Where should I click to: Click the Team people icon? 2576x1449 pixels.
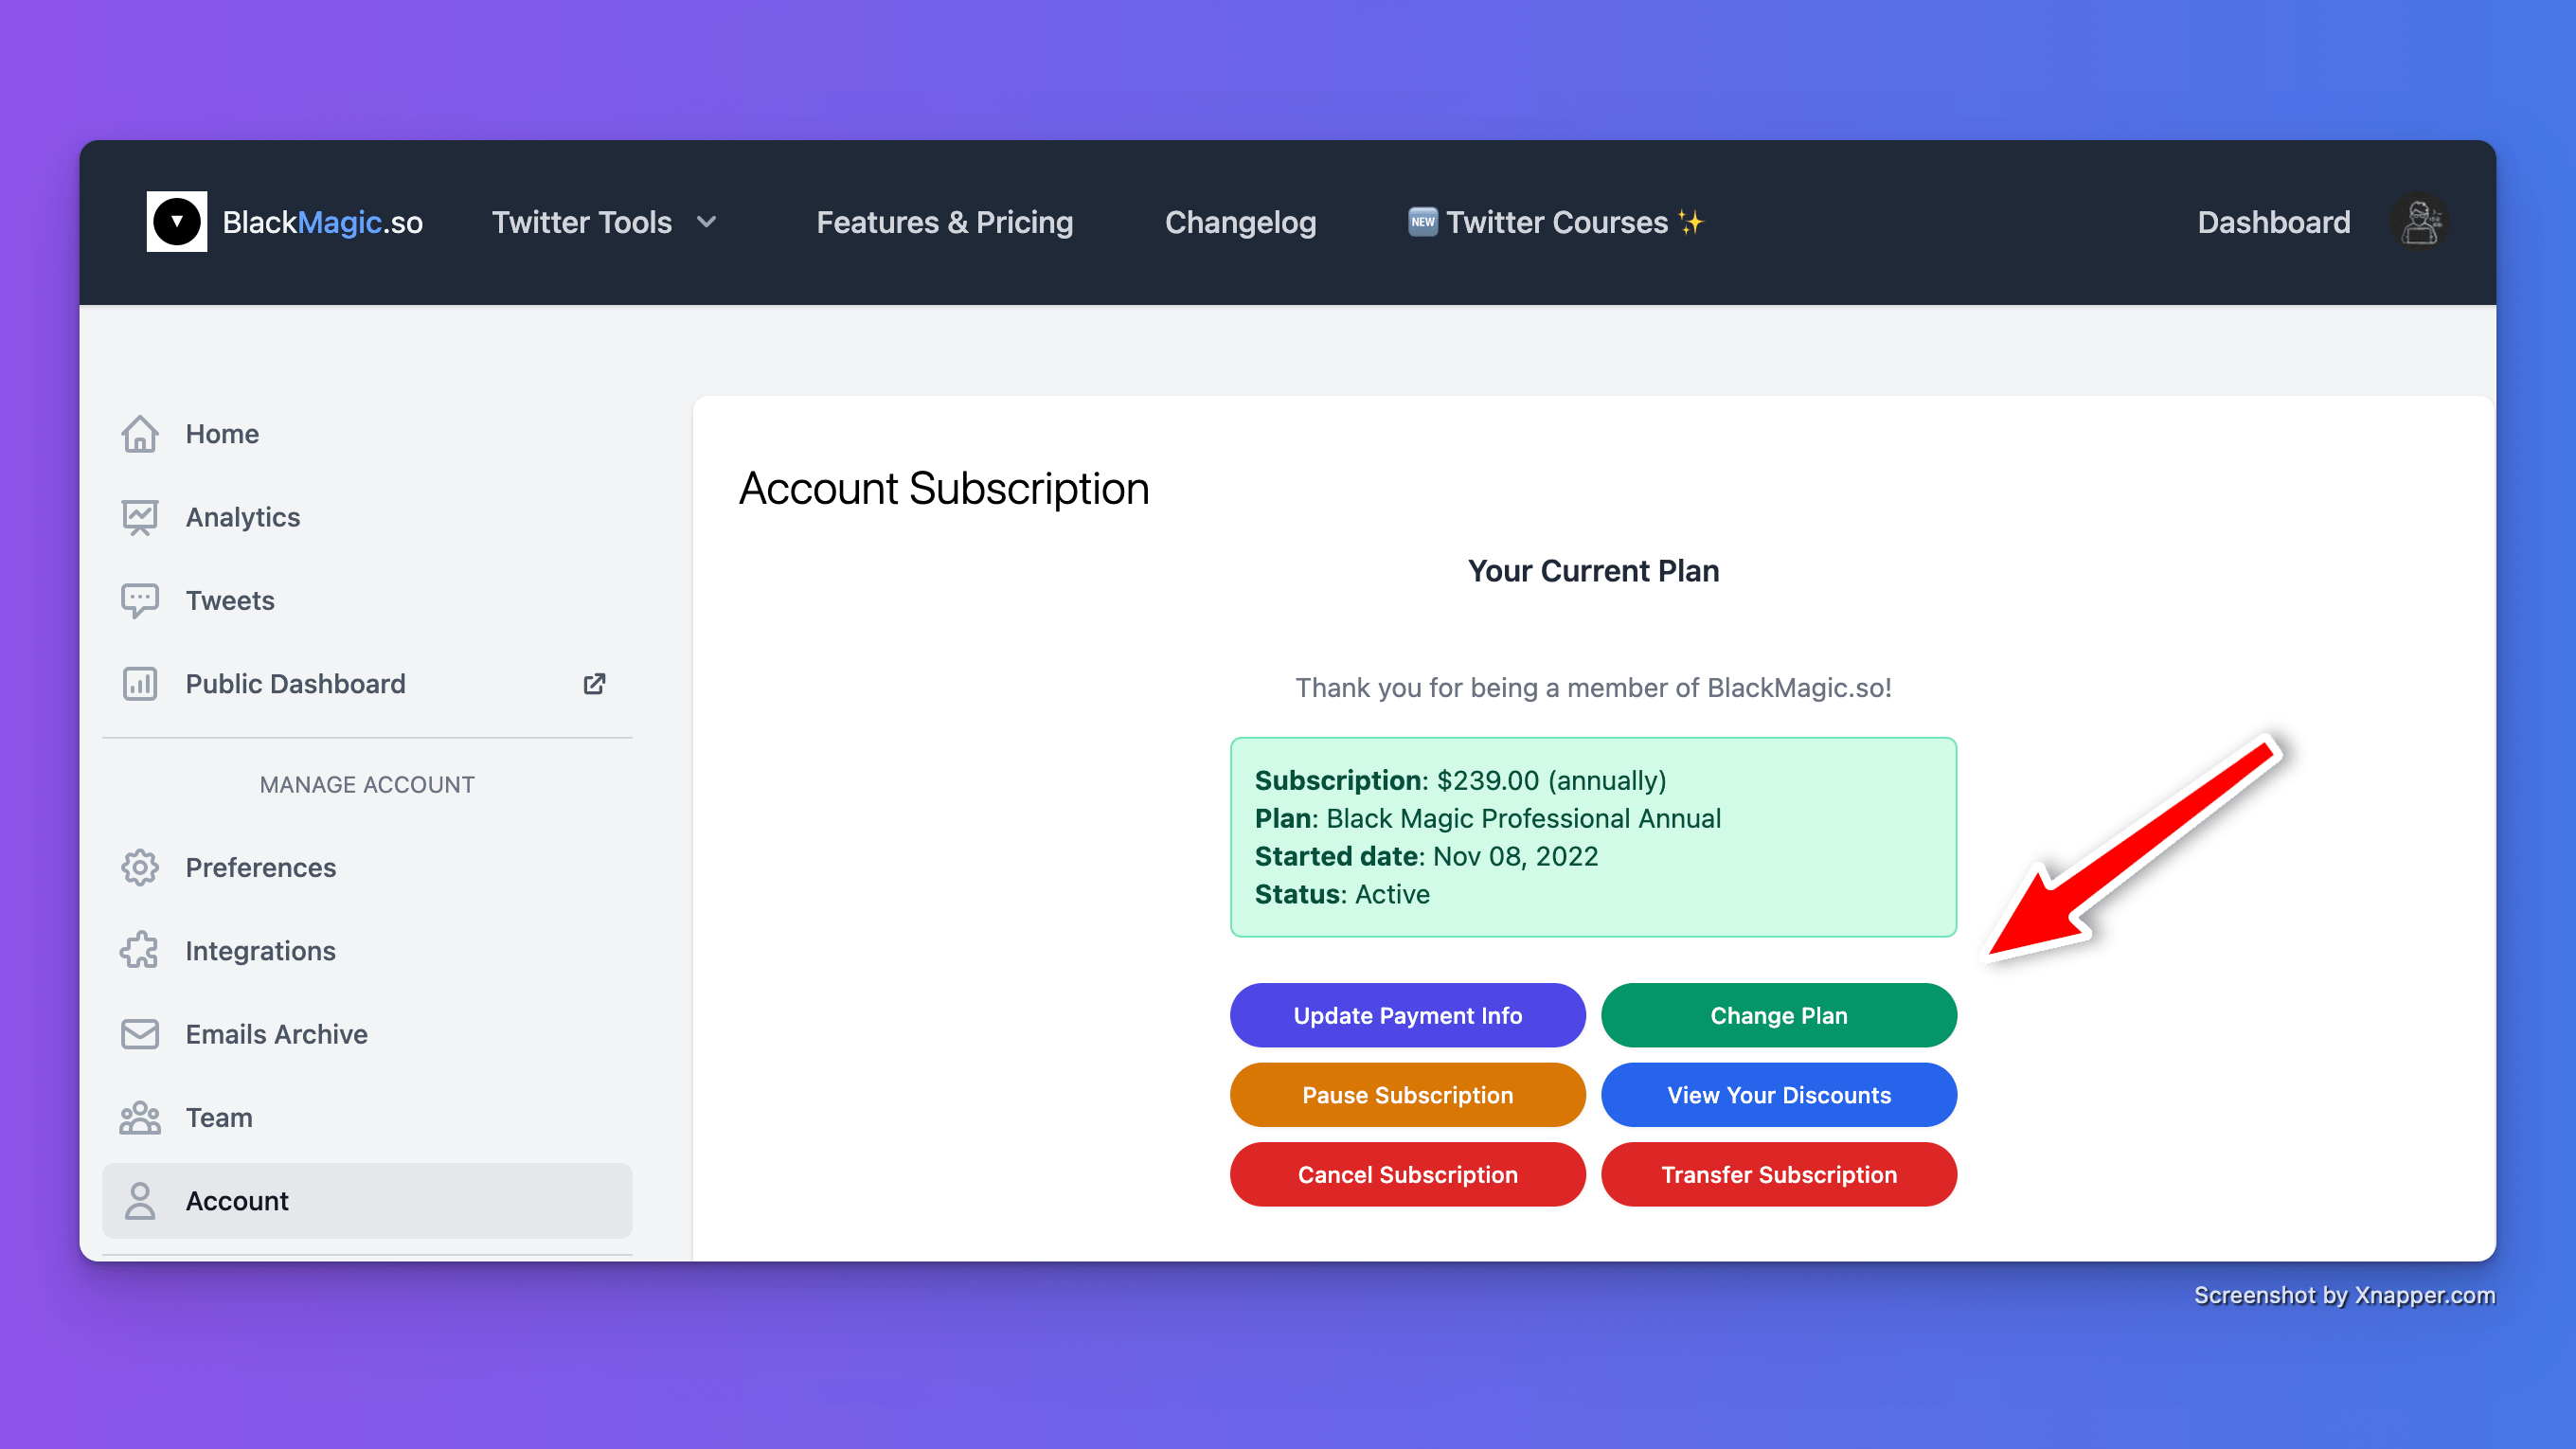click(x=140, y=1117)
